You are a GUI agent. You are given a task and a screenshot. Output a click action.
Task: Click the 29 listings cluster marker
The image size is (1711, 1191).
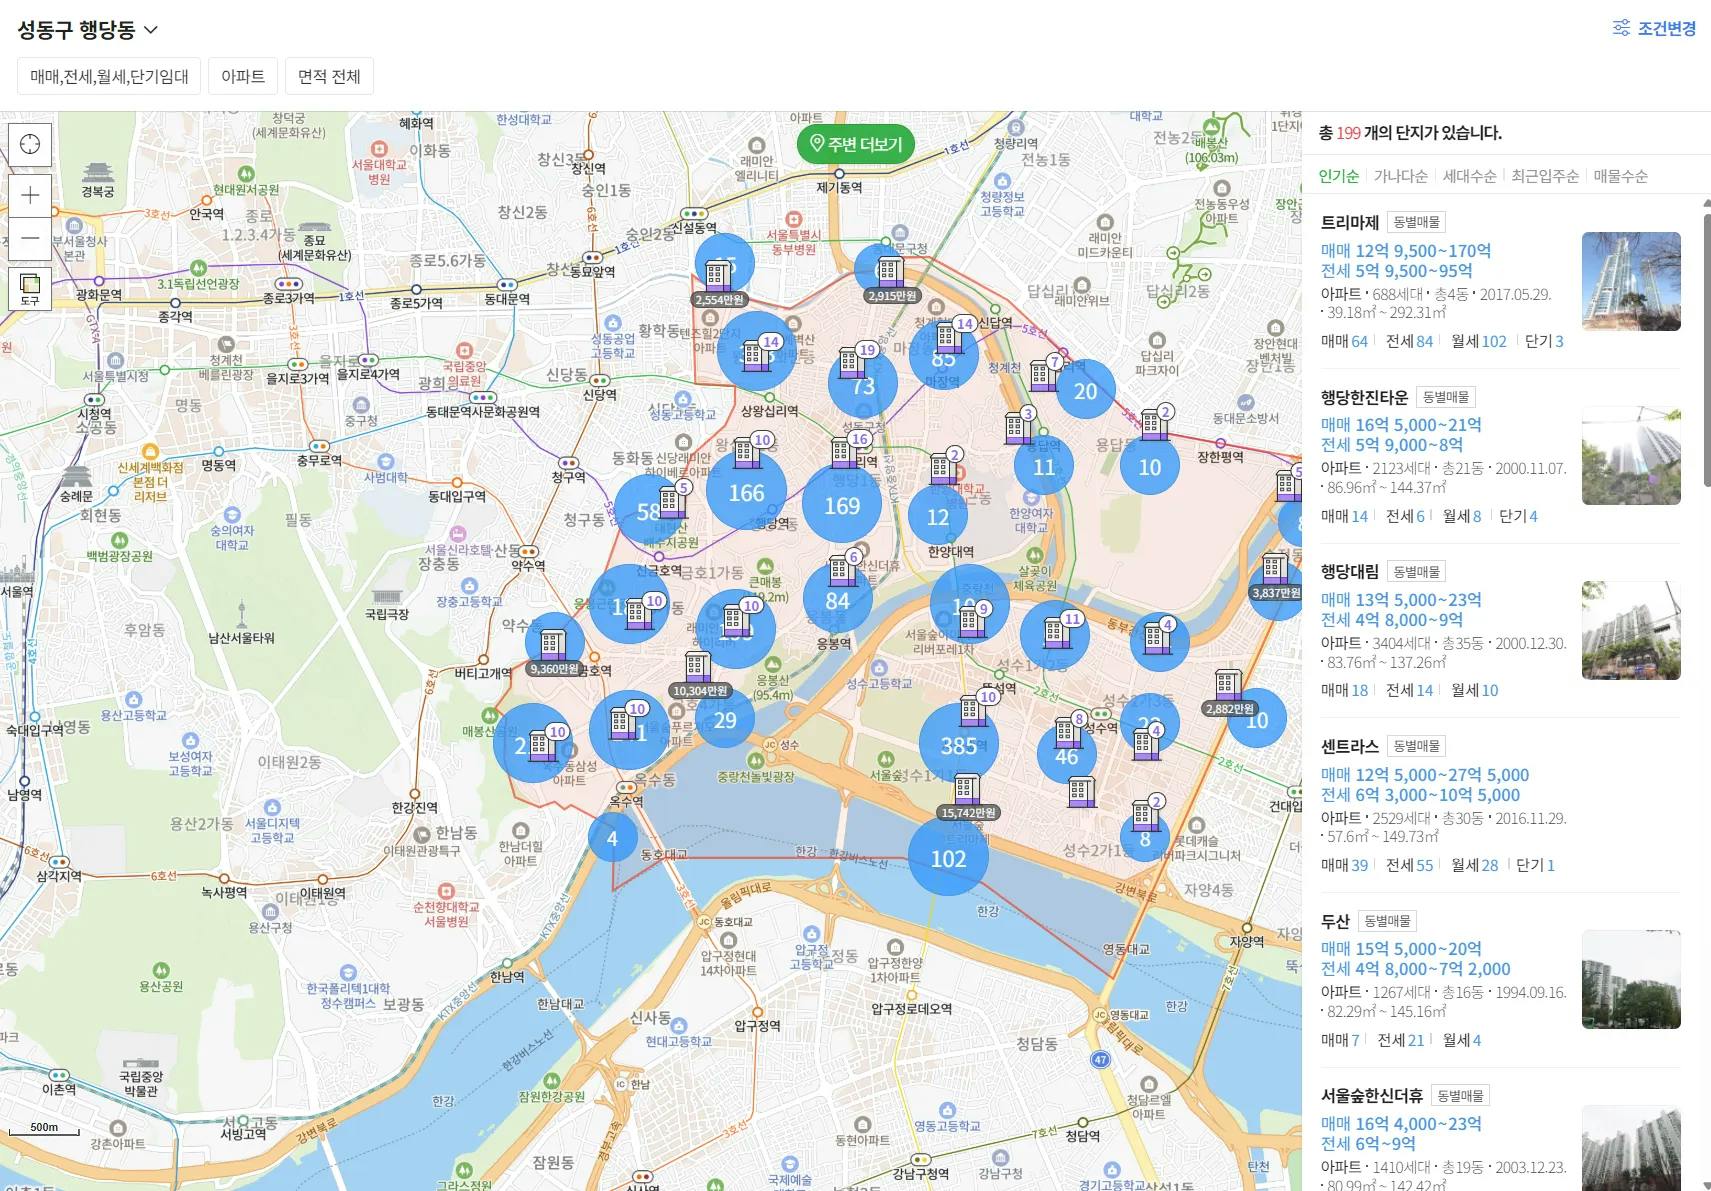pyautogui.click(x=725, y=719)
